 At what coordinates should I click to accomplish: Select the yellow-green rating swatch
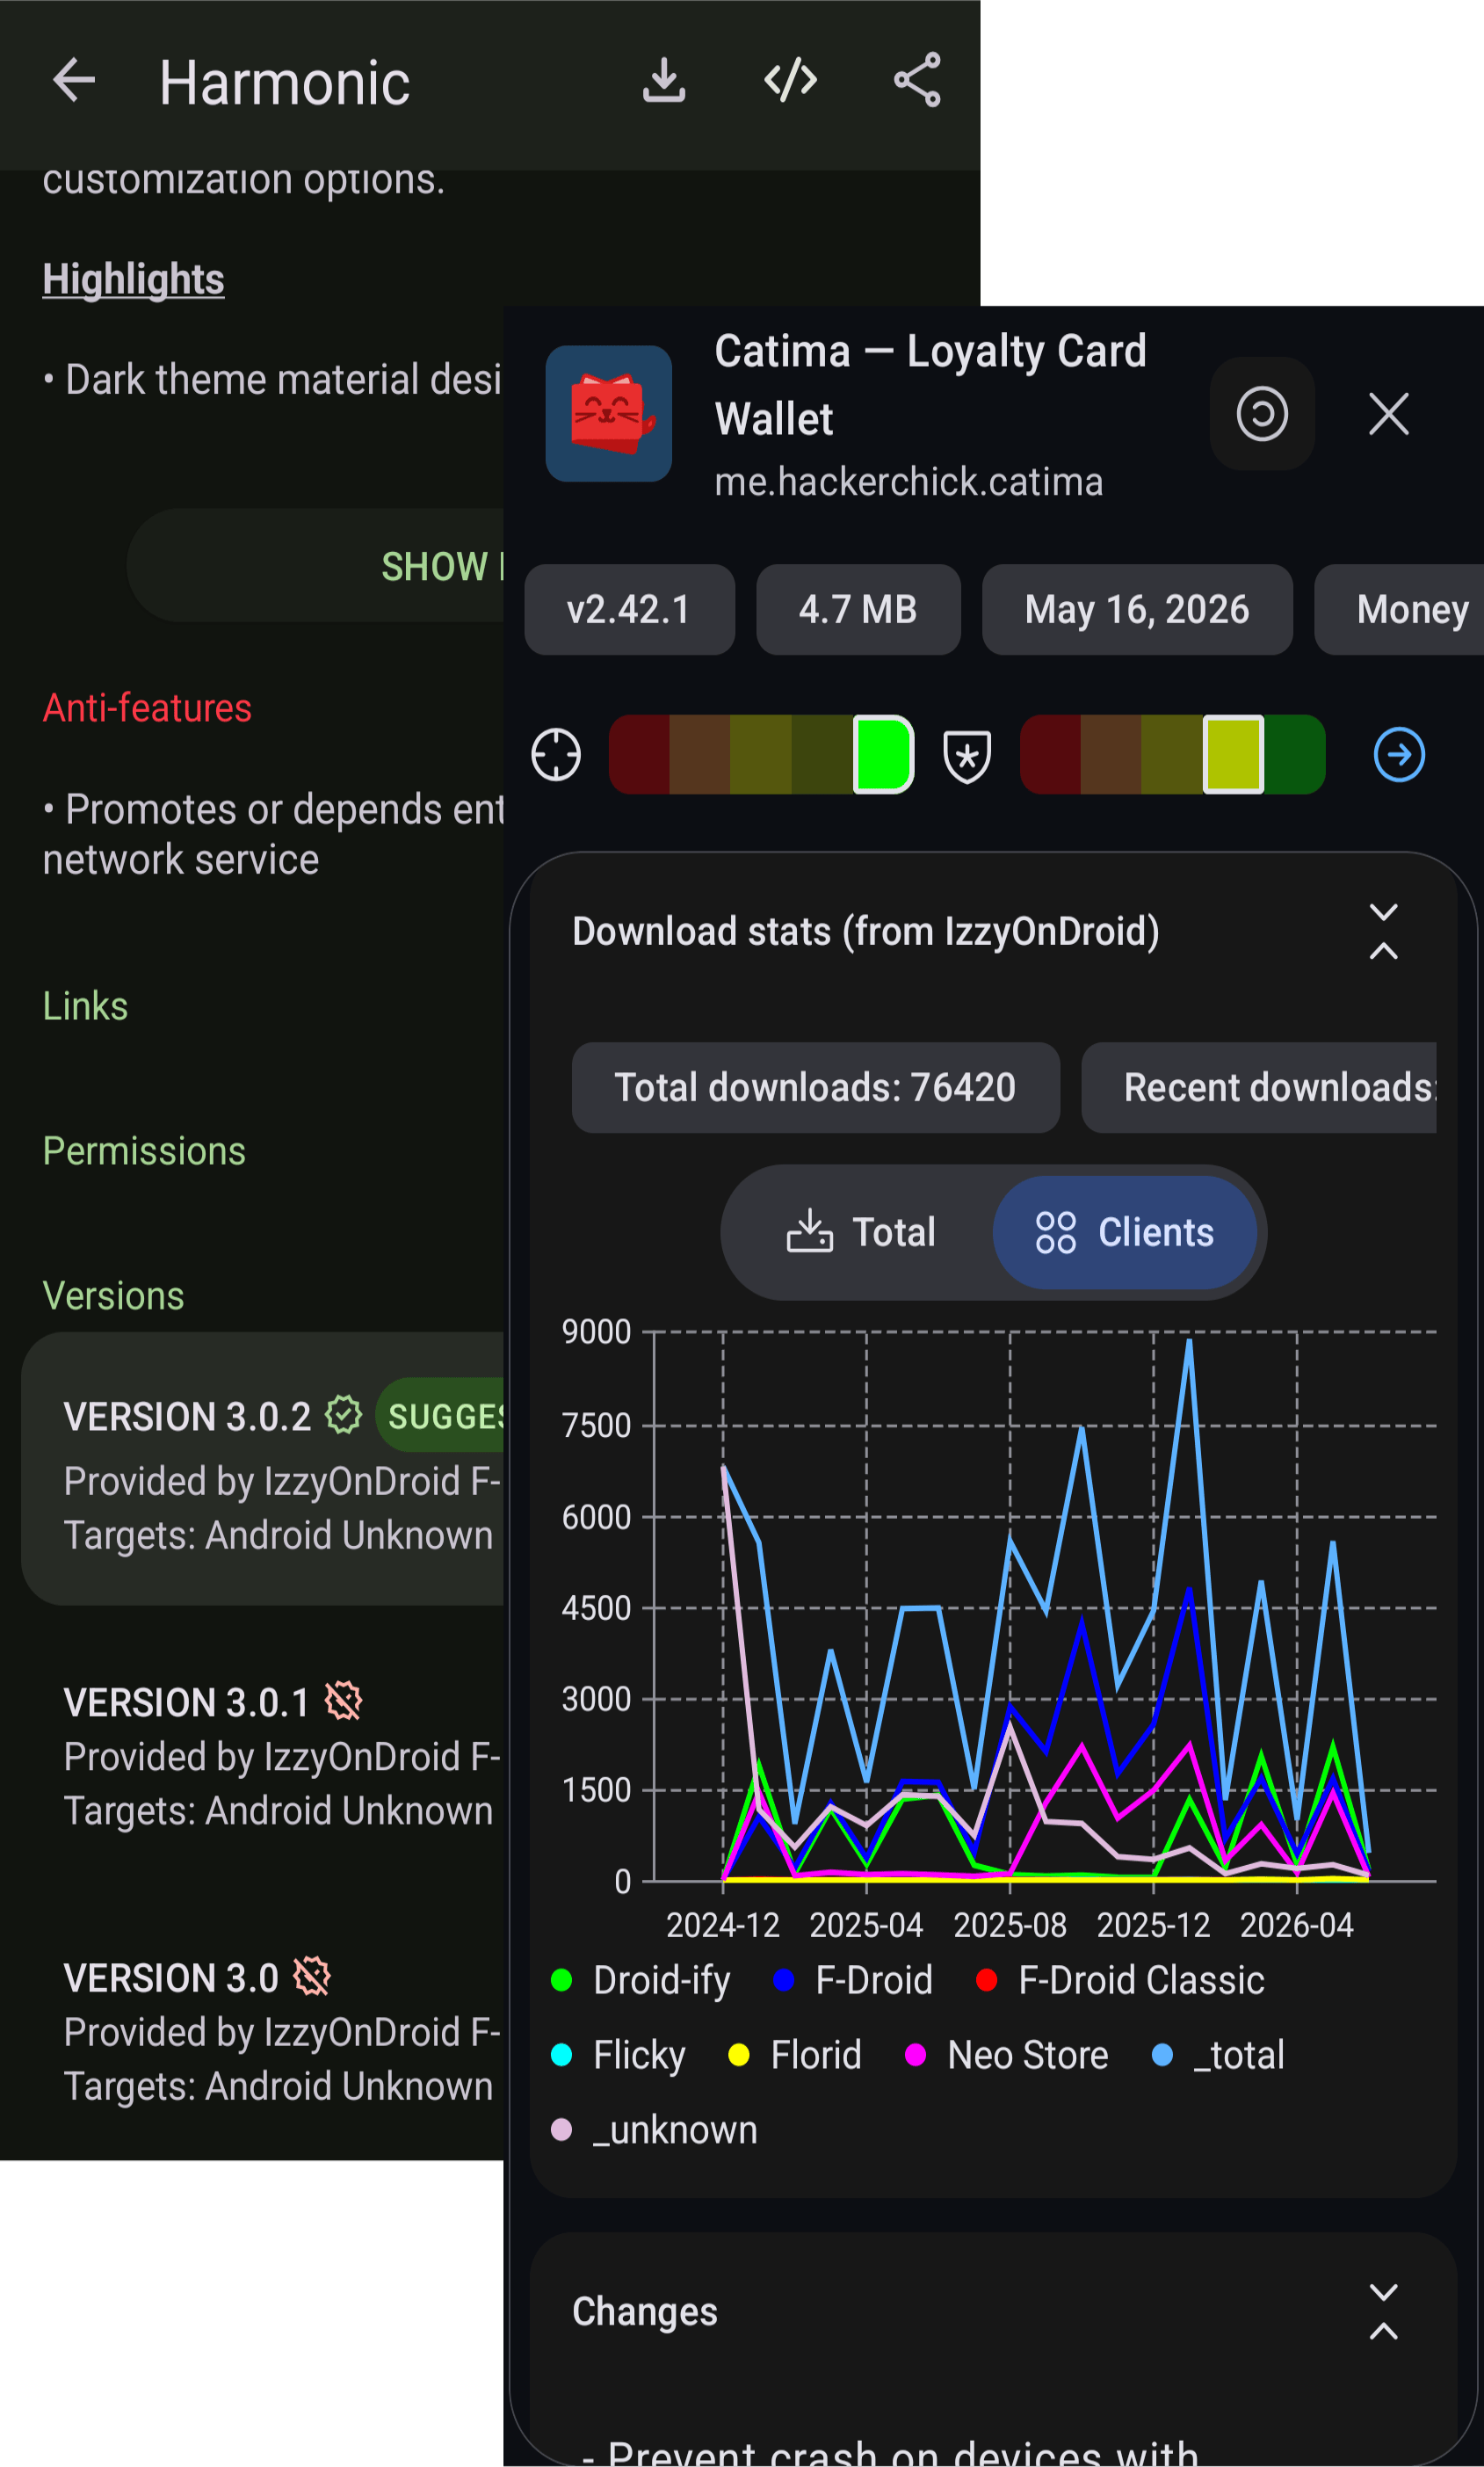(1232, 754)
